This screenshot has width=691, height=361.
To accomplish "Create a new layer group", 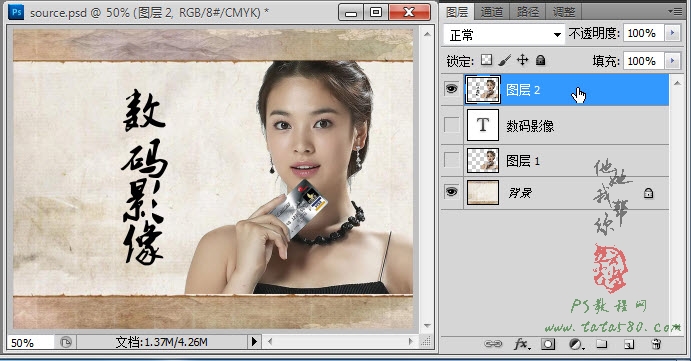I will (602, 344).
